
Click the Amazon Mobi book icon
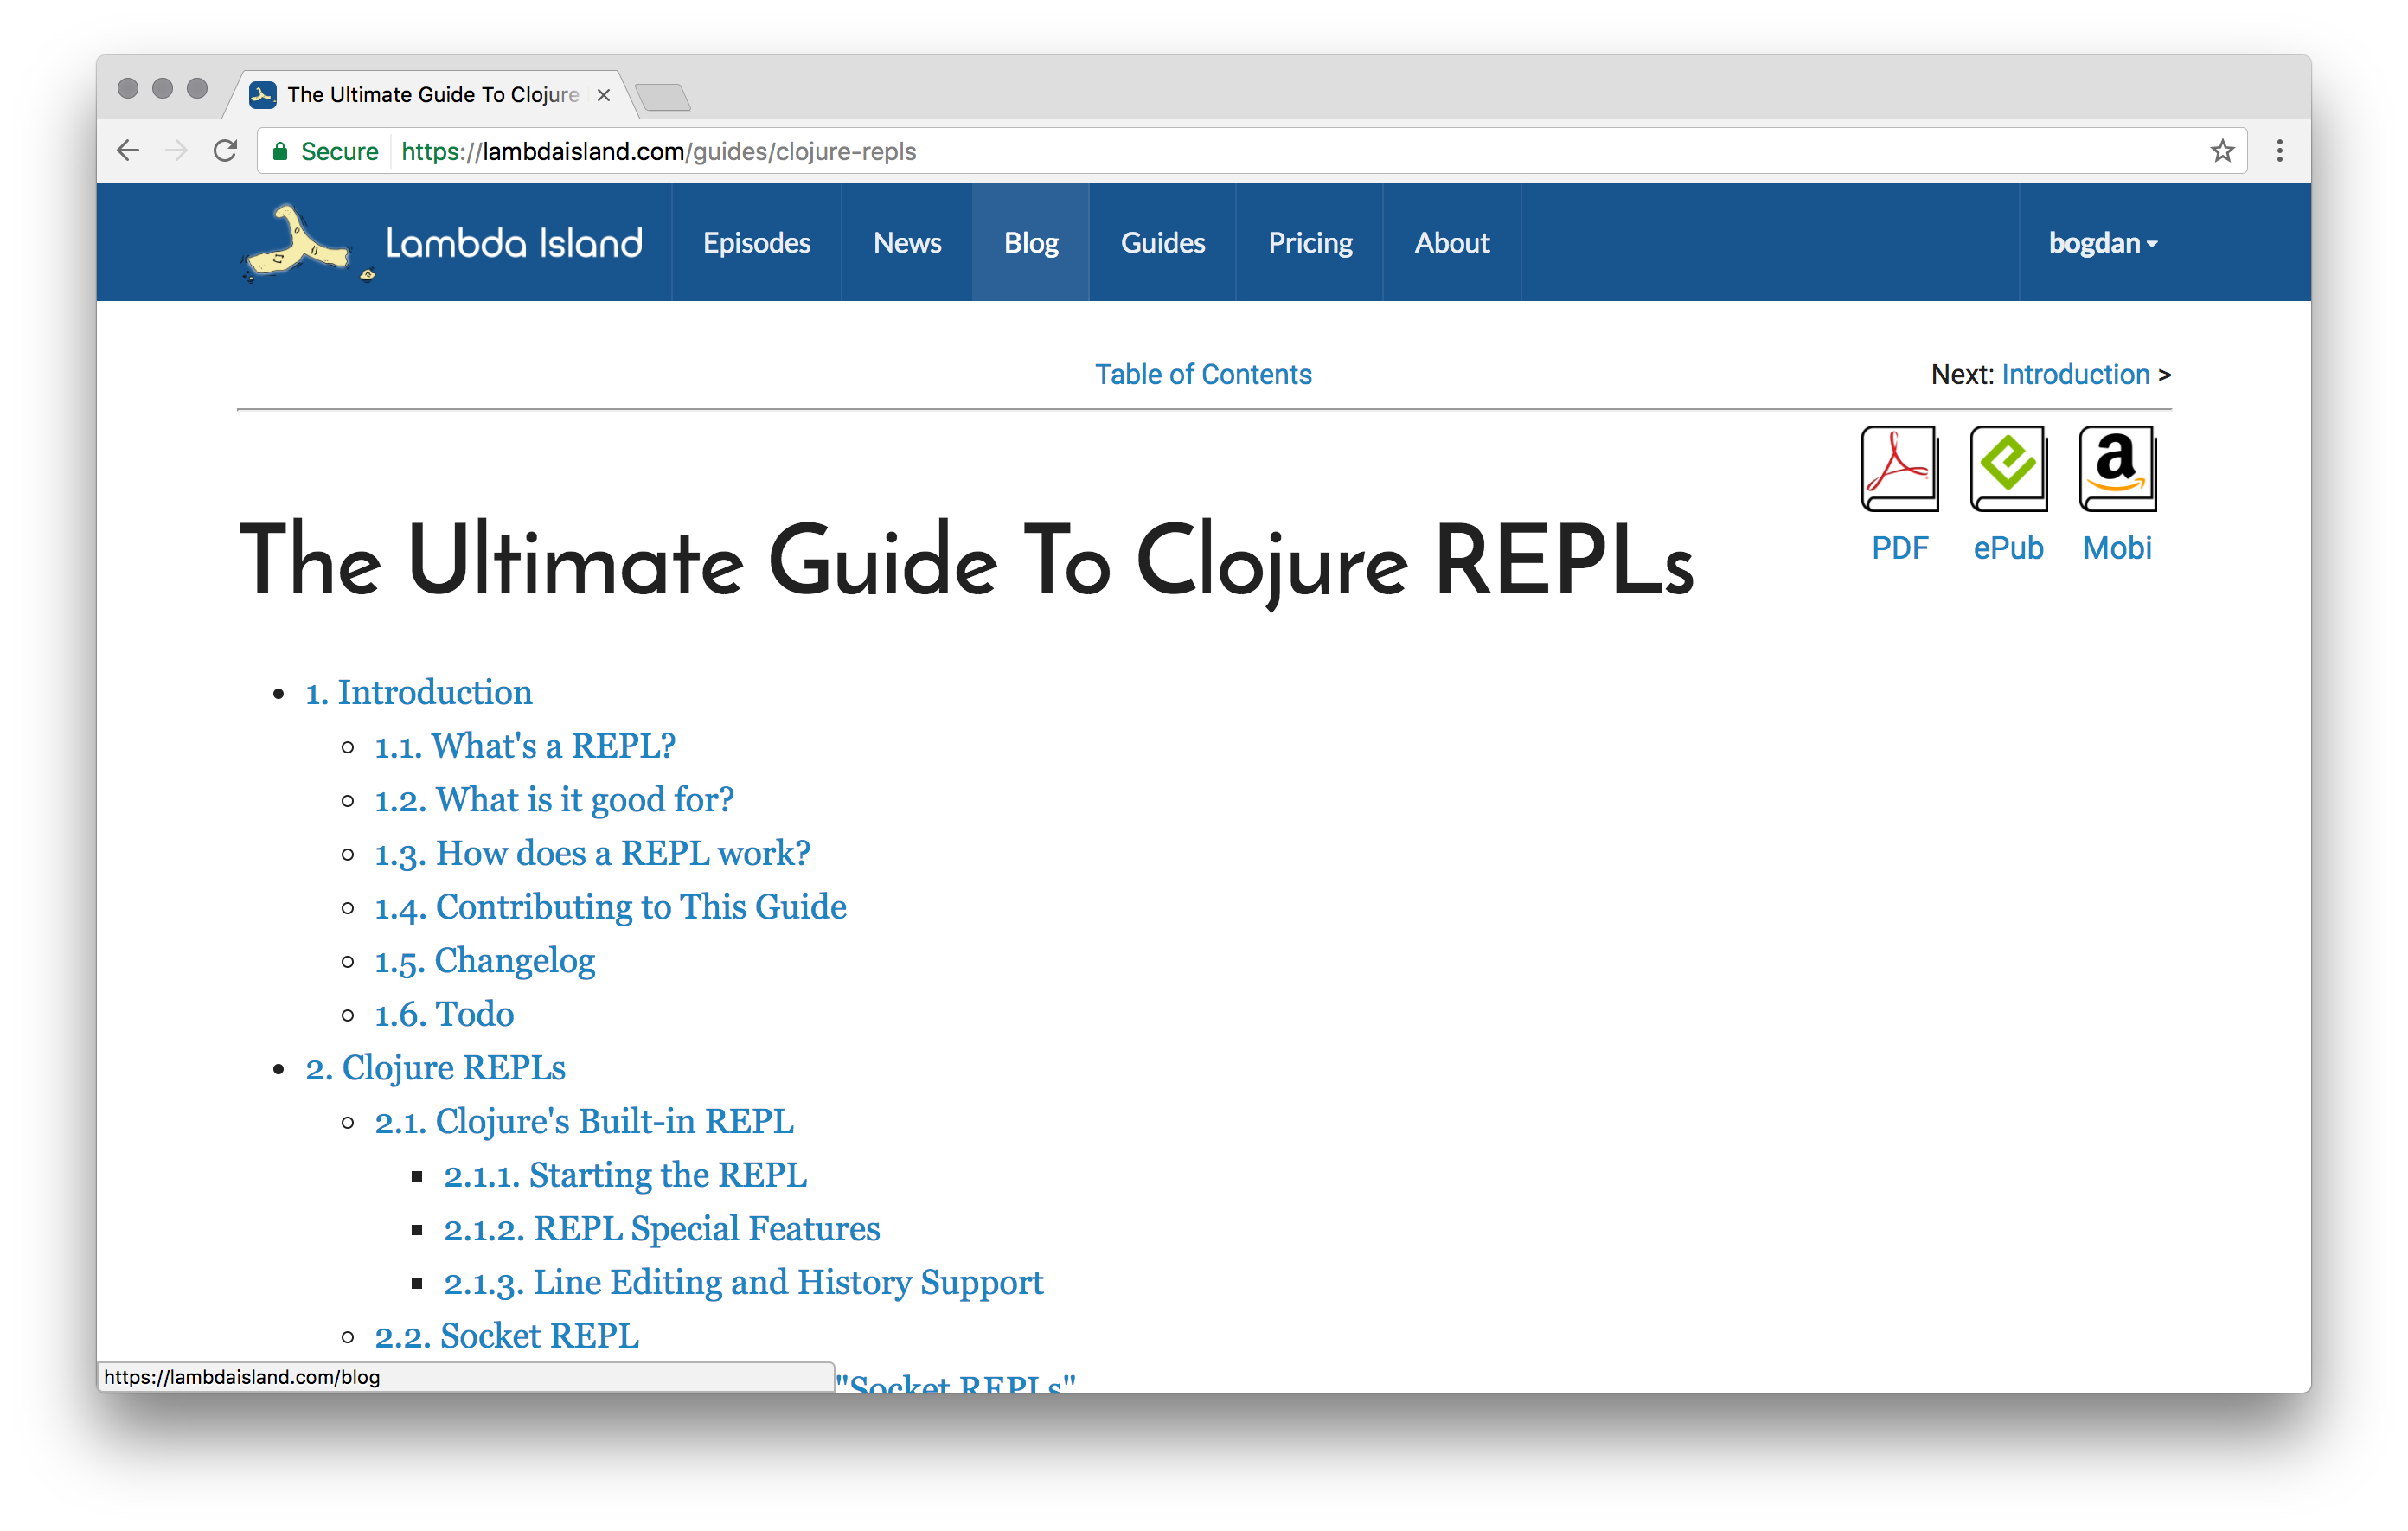(x=2117, y=468)
